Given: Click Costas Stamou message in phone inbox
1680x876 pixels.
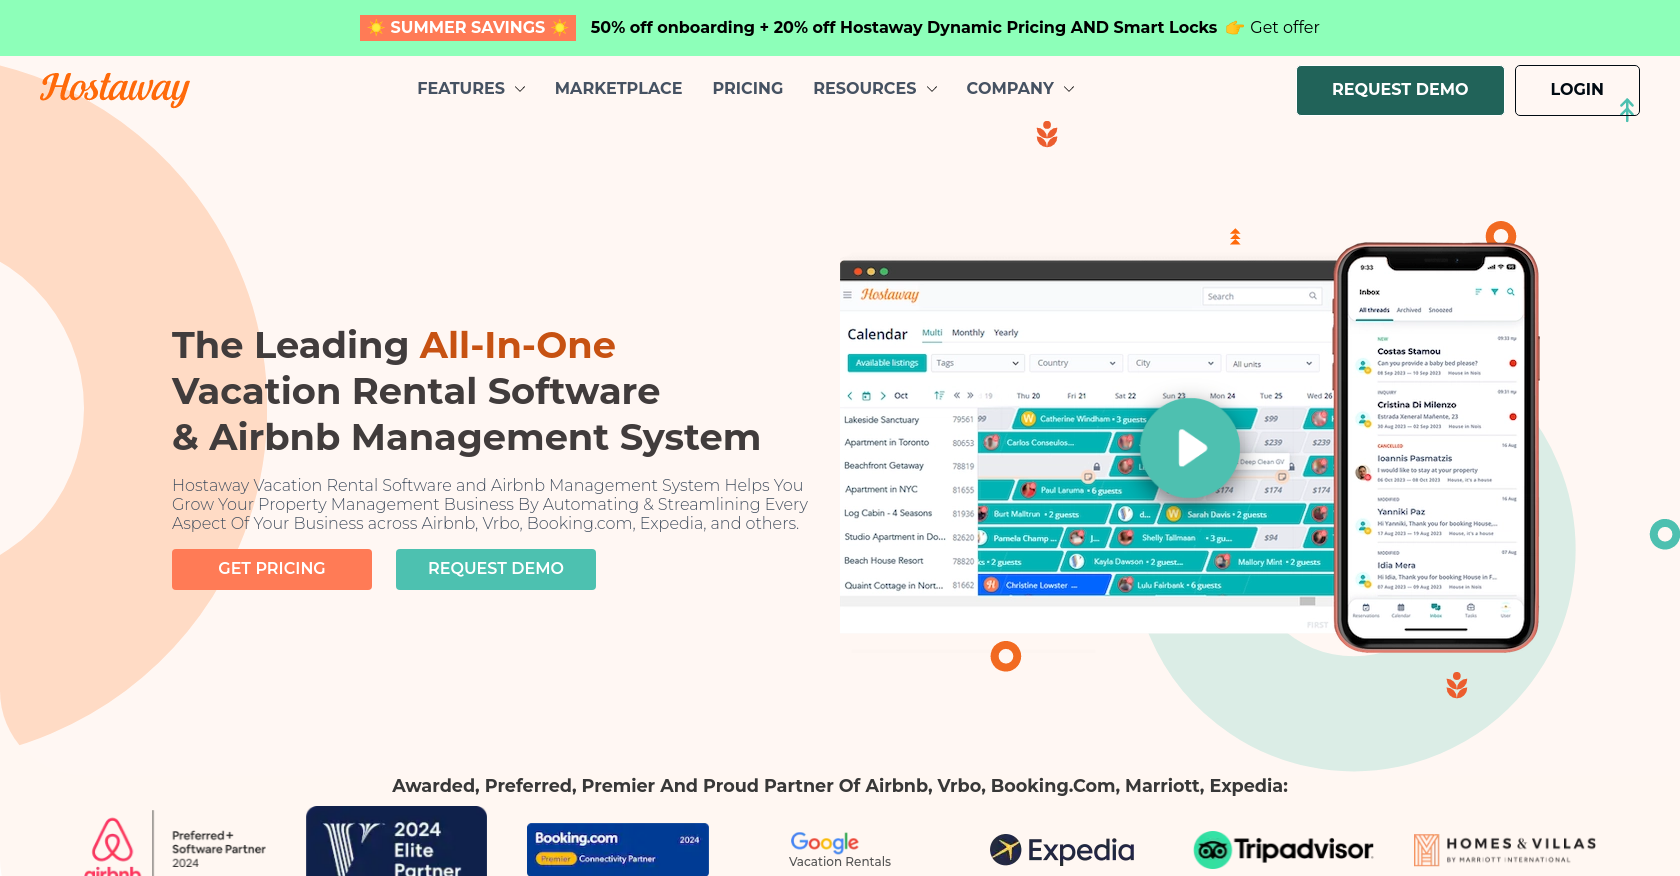Looking at the screenshot, I should click(1436, 359).
